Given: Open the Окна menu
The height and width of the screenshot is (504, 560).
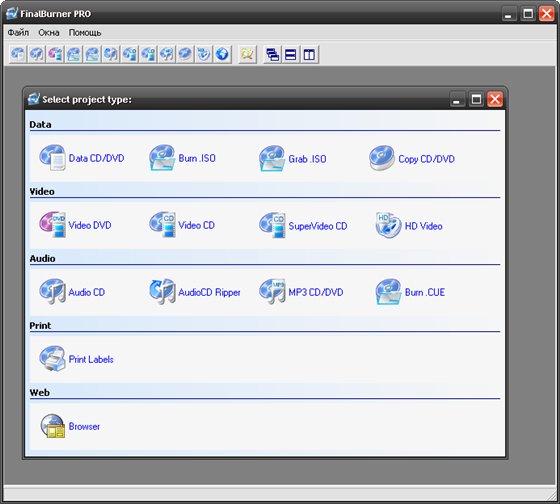Looking at the screenshot, I should [49, 33].
